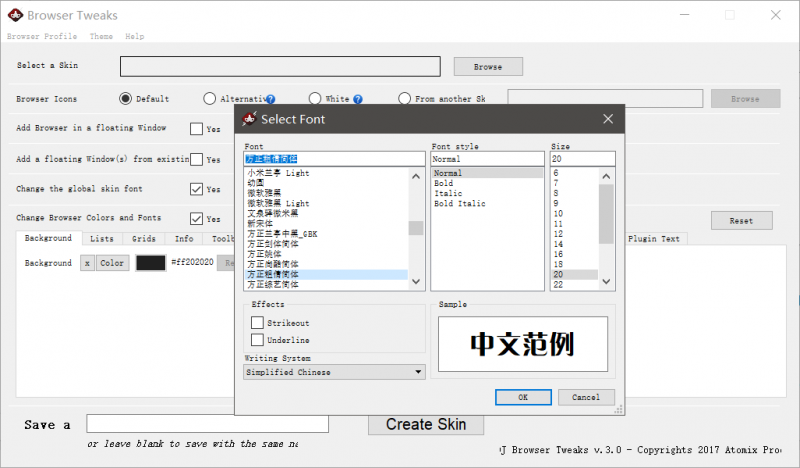Enable the Strikeout effect checkbox
This screenshot has width=800, height=468.
pyautogui.click(x=257, y=323)
